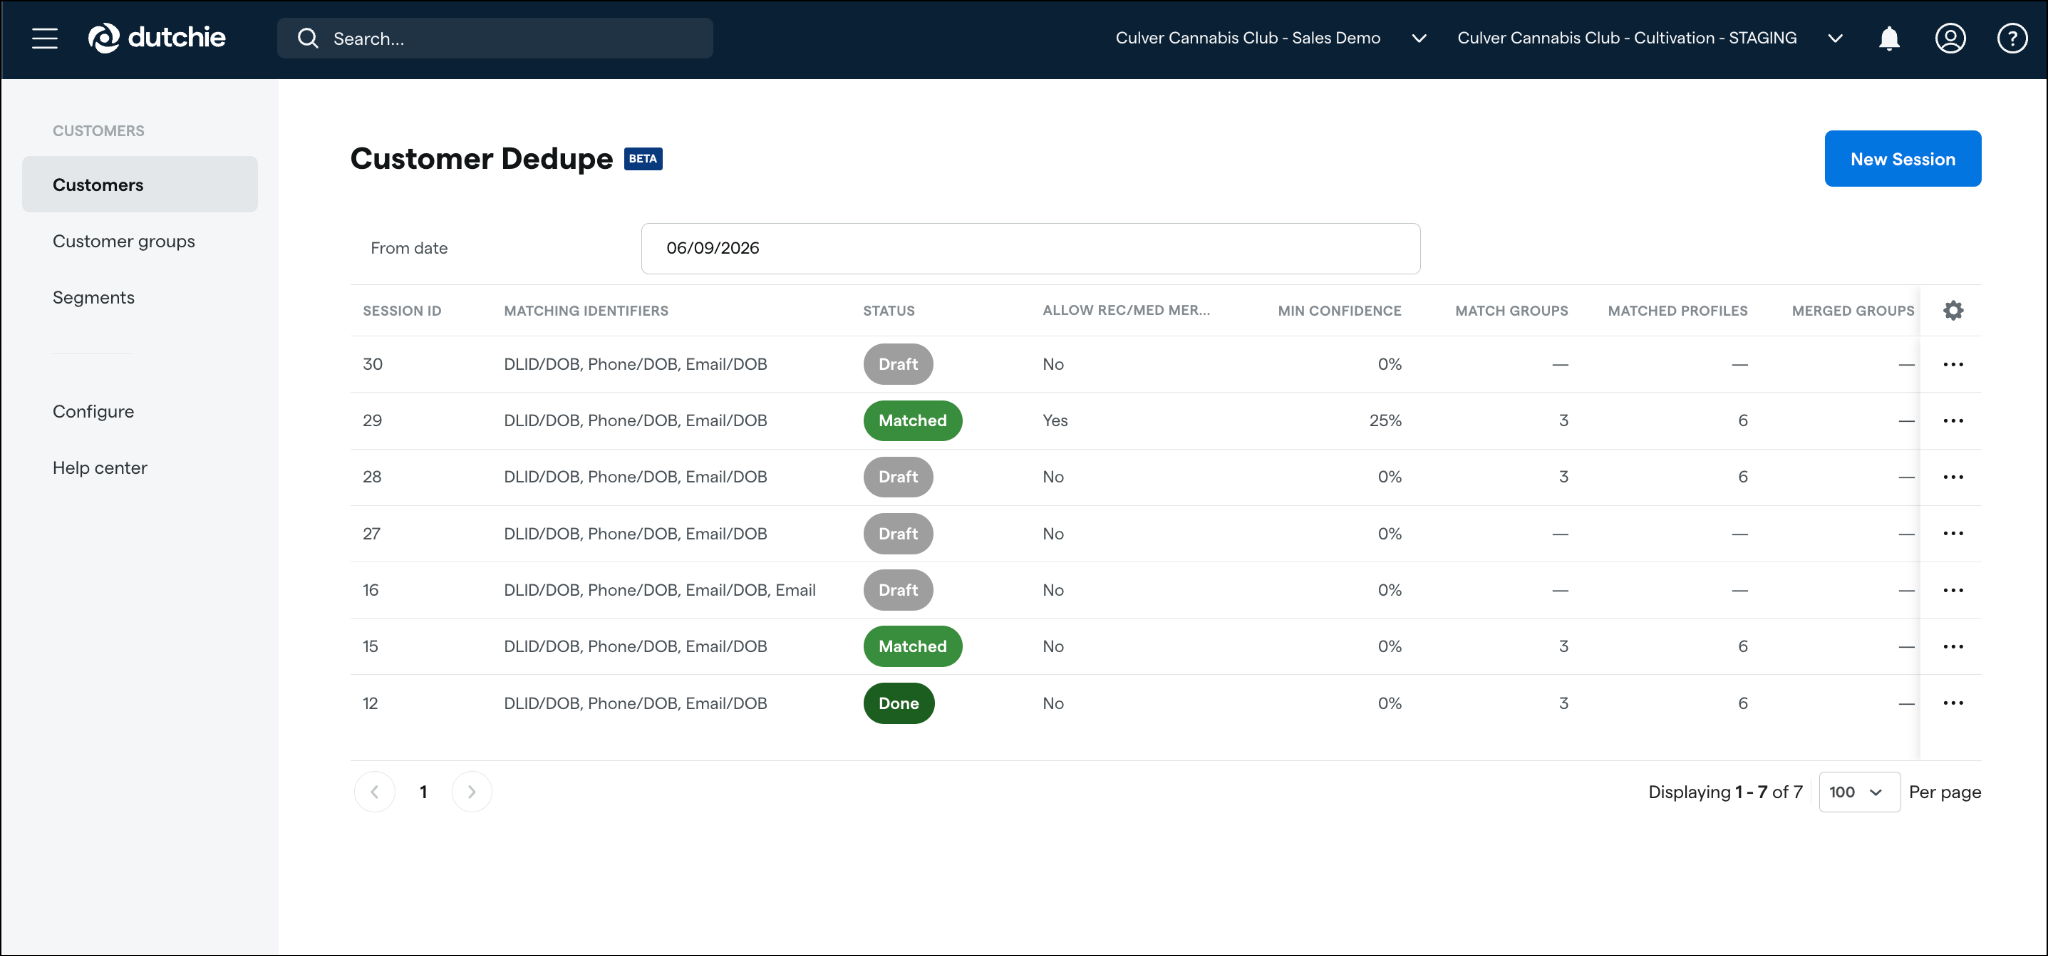The height and width of the screenshot is (956, 2048).
Task: Open actions menu for session 16
Action: coord(1953,590)
